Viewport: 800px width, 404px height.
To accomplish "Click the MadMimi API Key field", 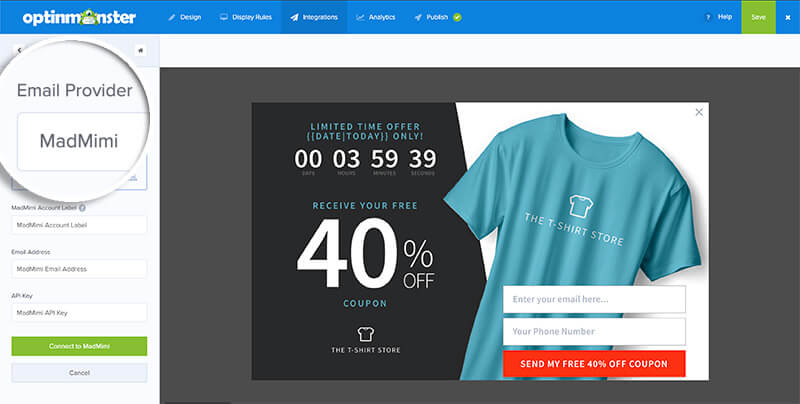I will coord(79,313).
